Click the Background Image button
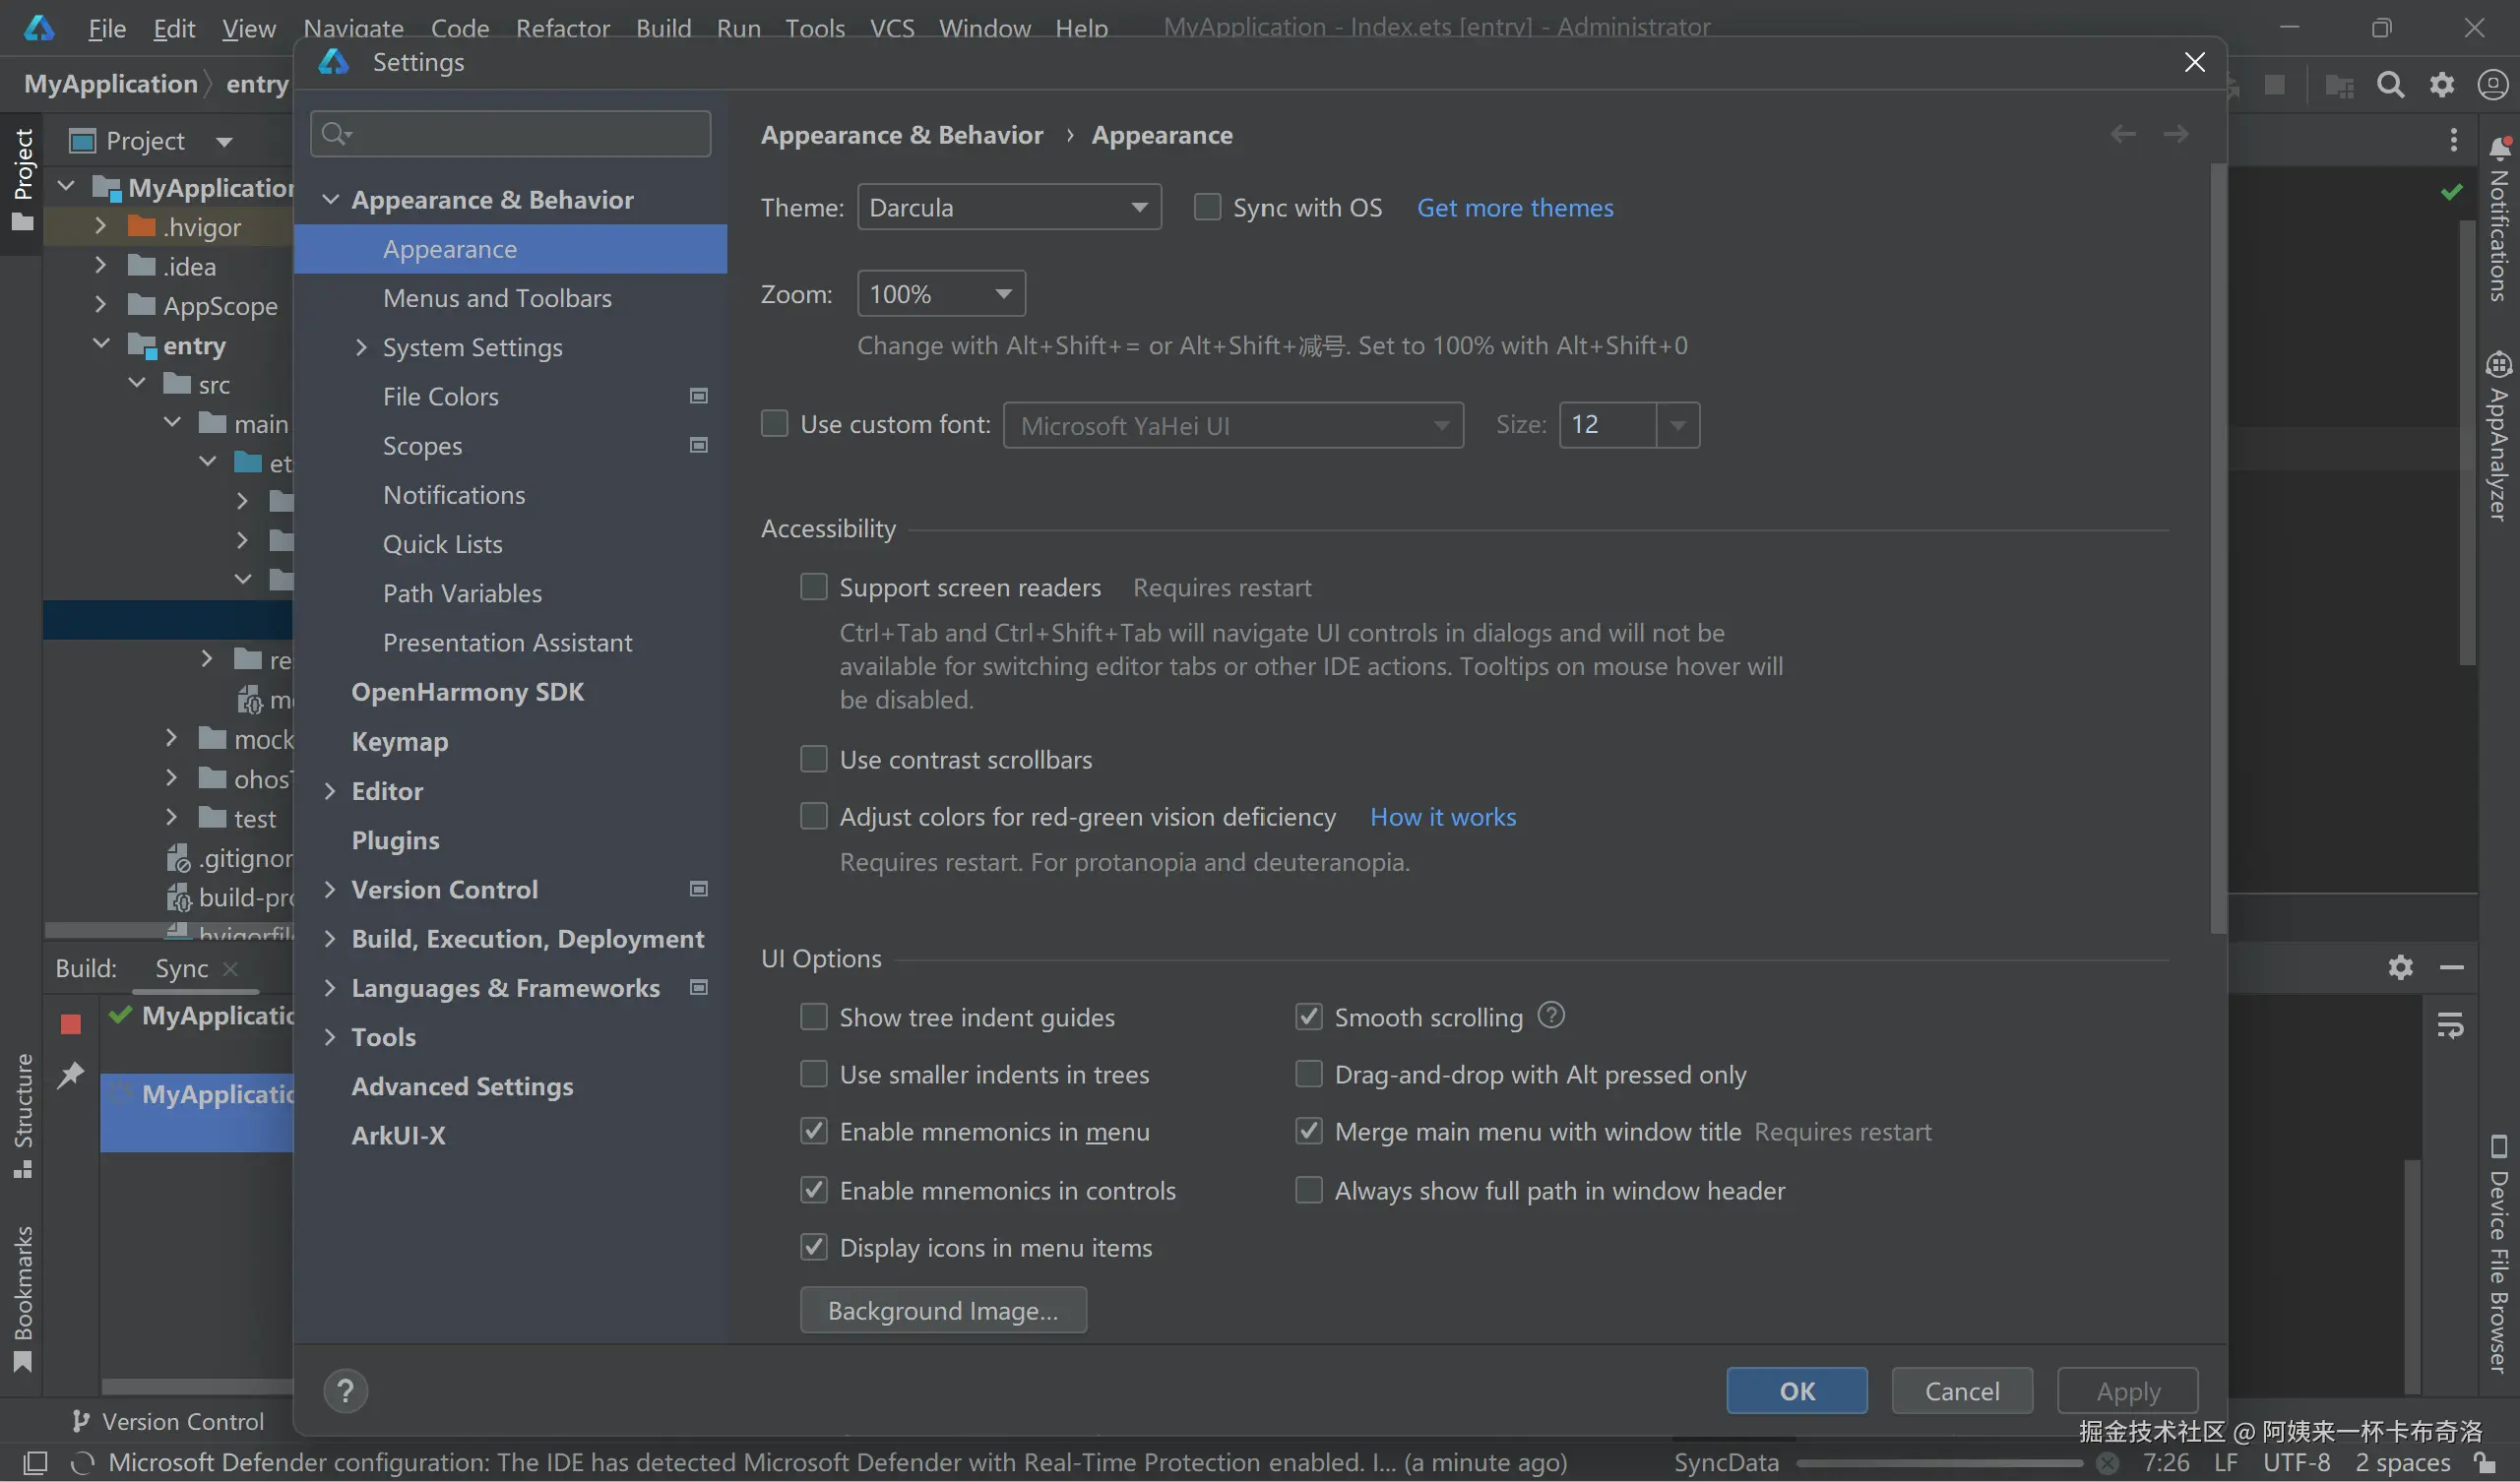2520x1482 pixels. (x=942, y=1310)
